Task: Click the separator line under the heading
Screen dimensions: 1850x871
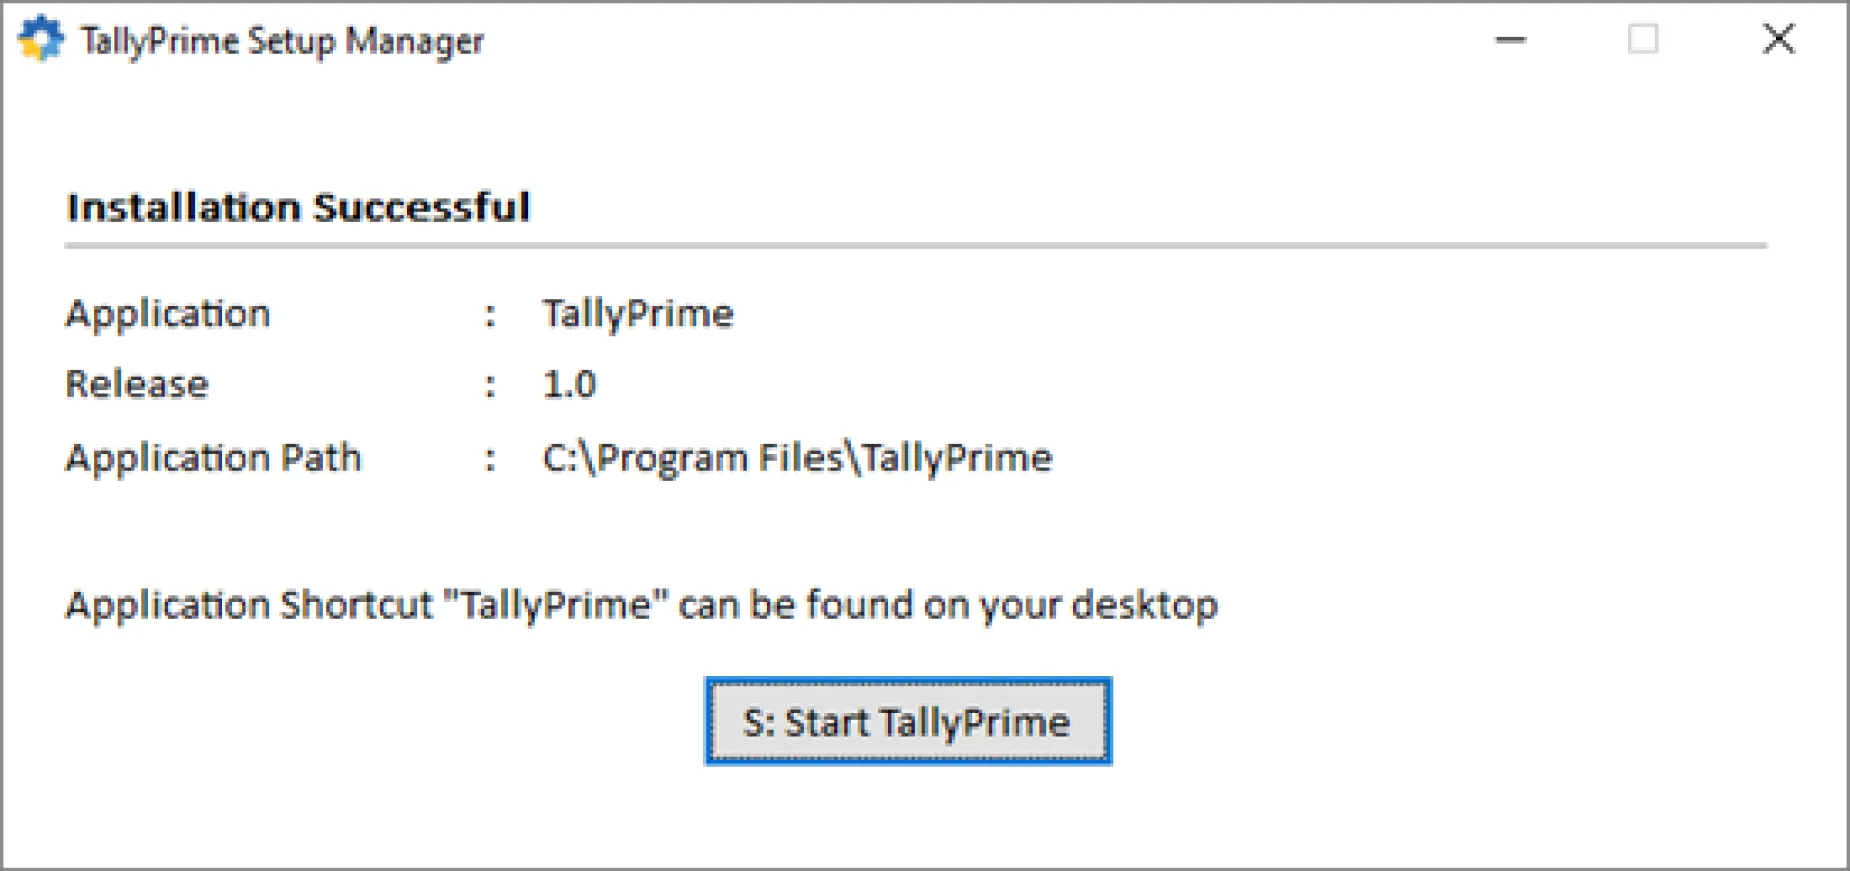Action: [915, 245]
